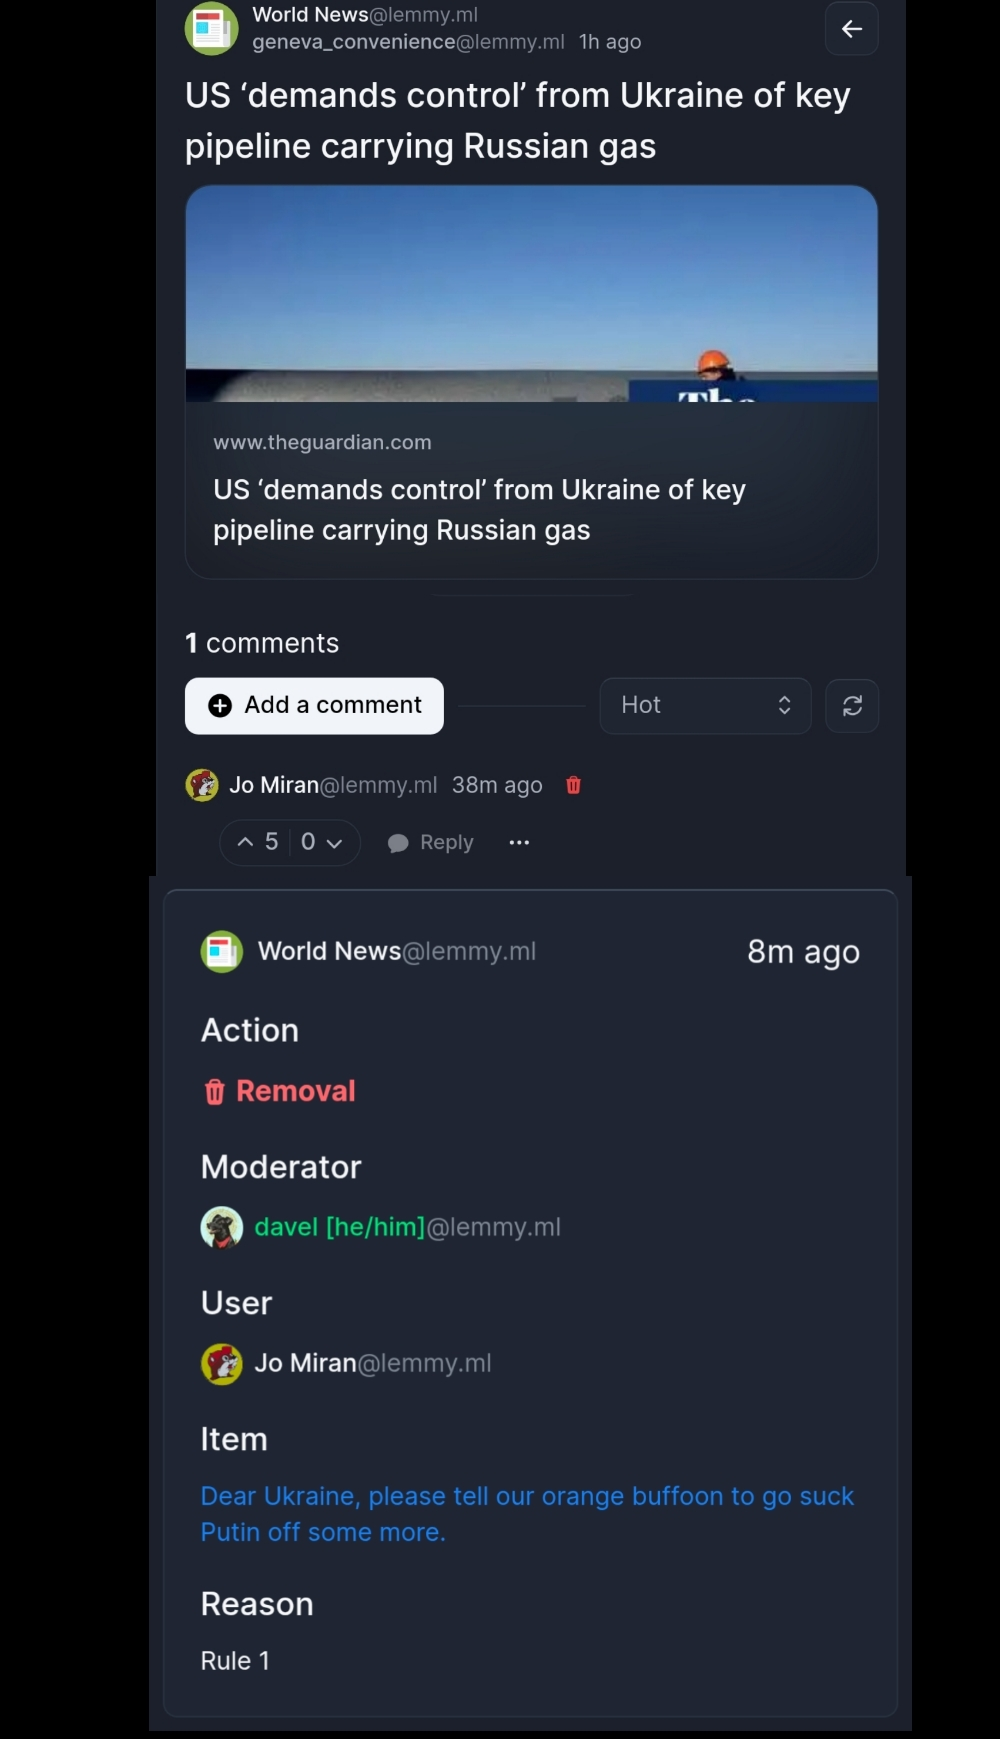Open the three-dot comment options menu
Viewport: 1000px width, 1739px height.
point(519,843)
